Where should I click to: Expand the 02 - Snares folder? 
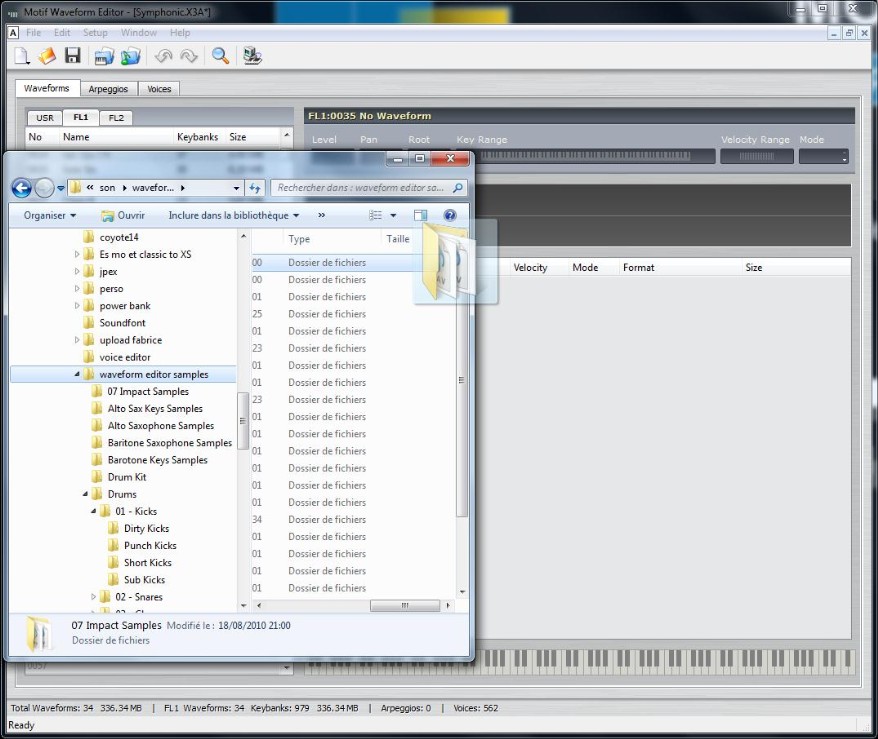(94, 597)
